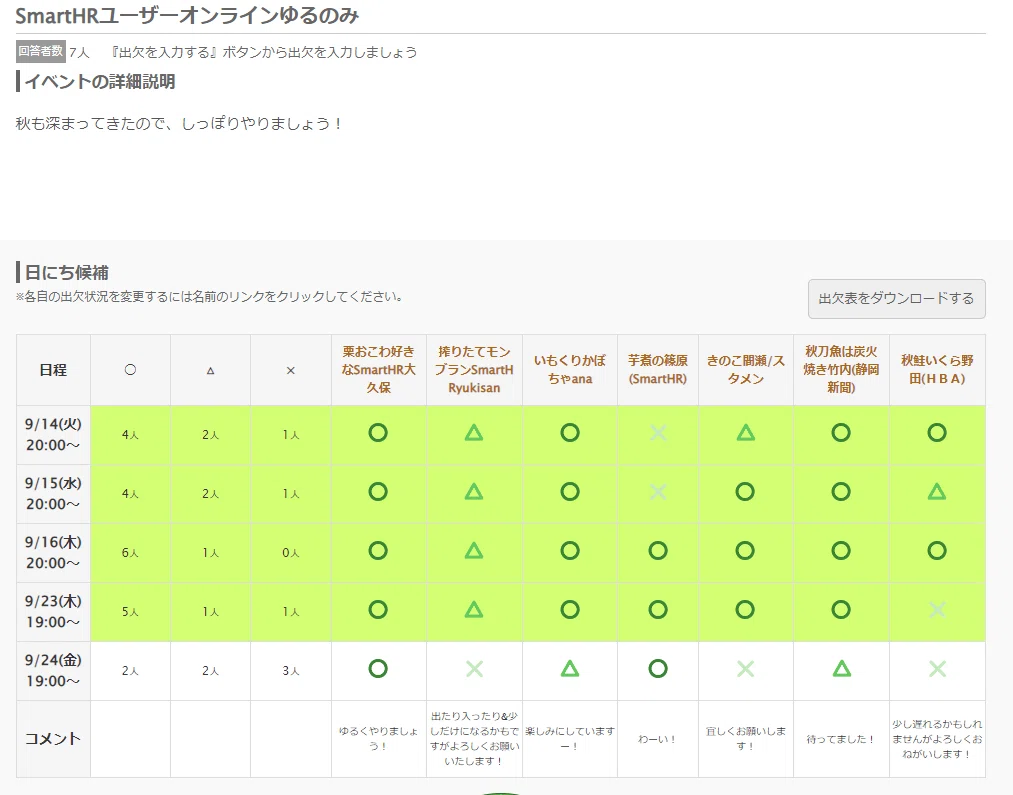Click the 3人 cross count for 9/24(金)
Viewport: 1013px width, 795px height.
tap(291, 671)
